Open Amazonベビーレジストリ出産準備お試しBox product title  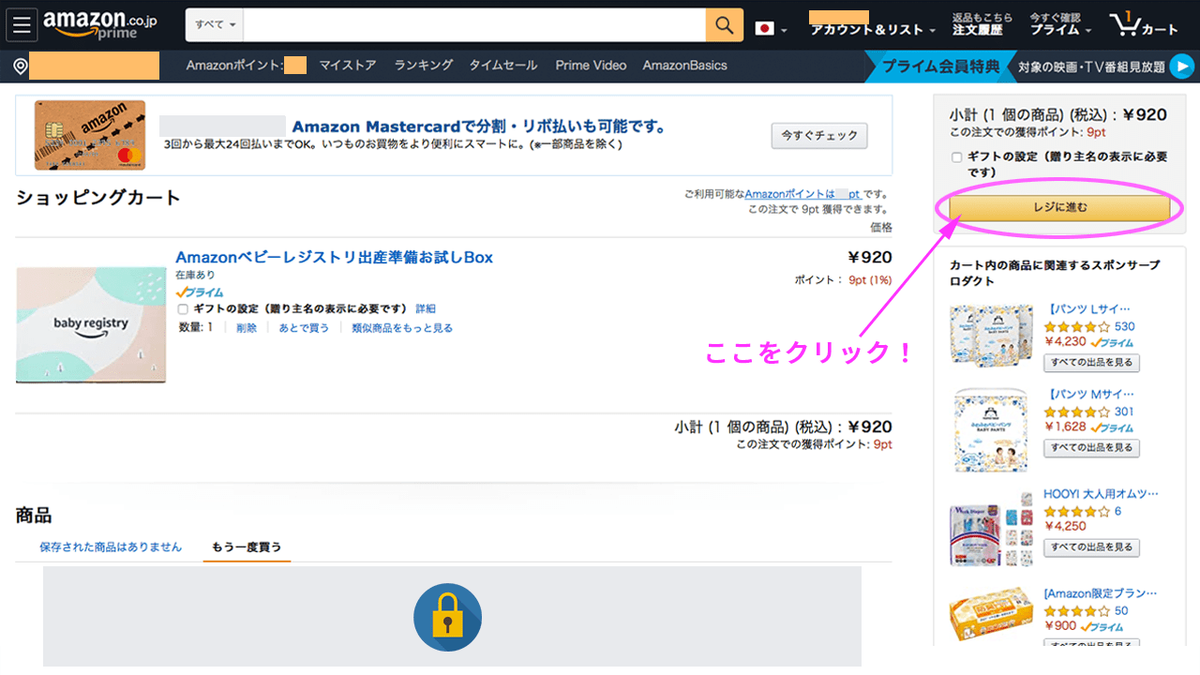click(334, 257)
